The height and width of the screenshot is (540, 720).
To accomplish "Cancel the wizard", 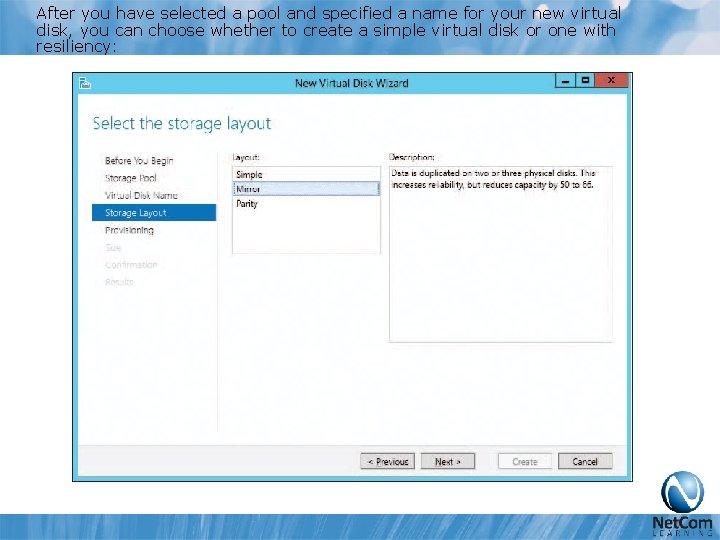I will (585, 461).
